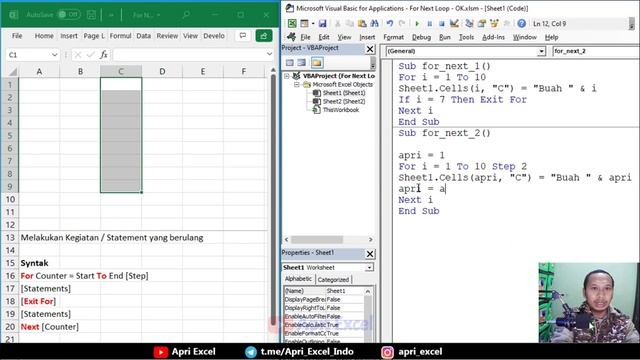640x360 pixels.
Task: Click the Copy icon in VBA toolbar
Action: point(349,24)
